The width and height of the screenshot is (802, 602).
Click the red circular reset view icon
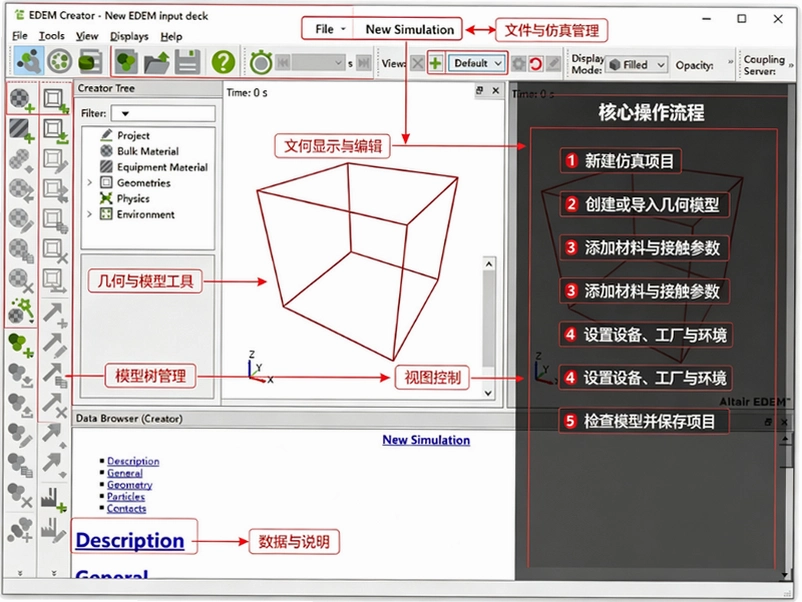[536, 64]
